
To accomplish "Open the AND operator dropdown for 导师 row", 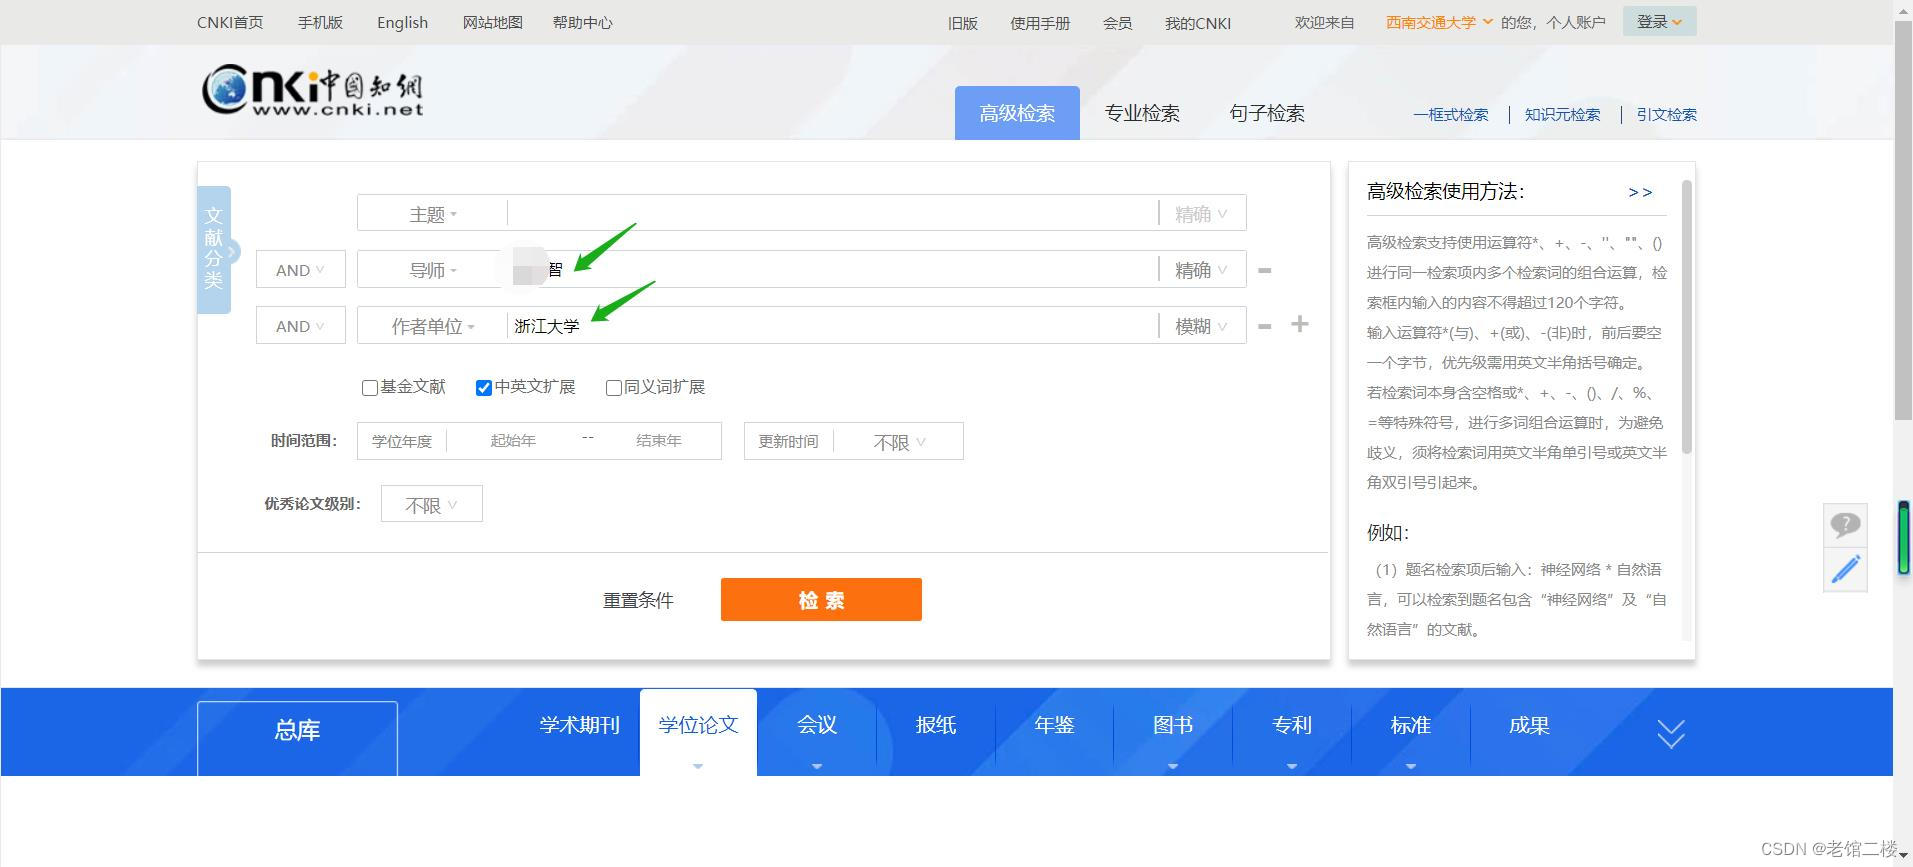I will click(300, 270).
